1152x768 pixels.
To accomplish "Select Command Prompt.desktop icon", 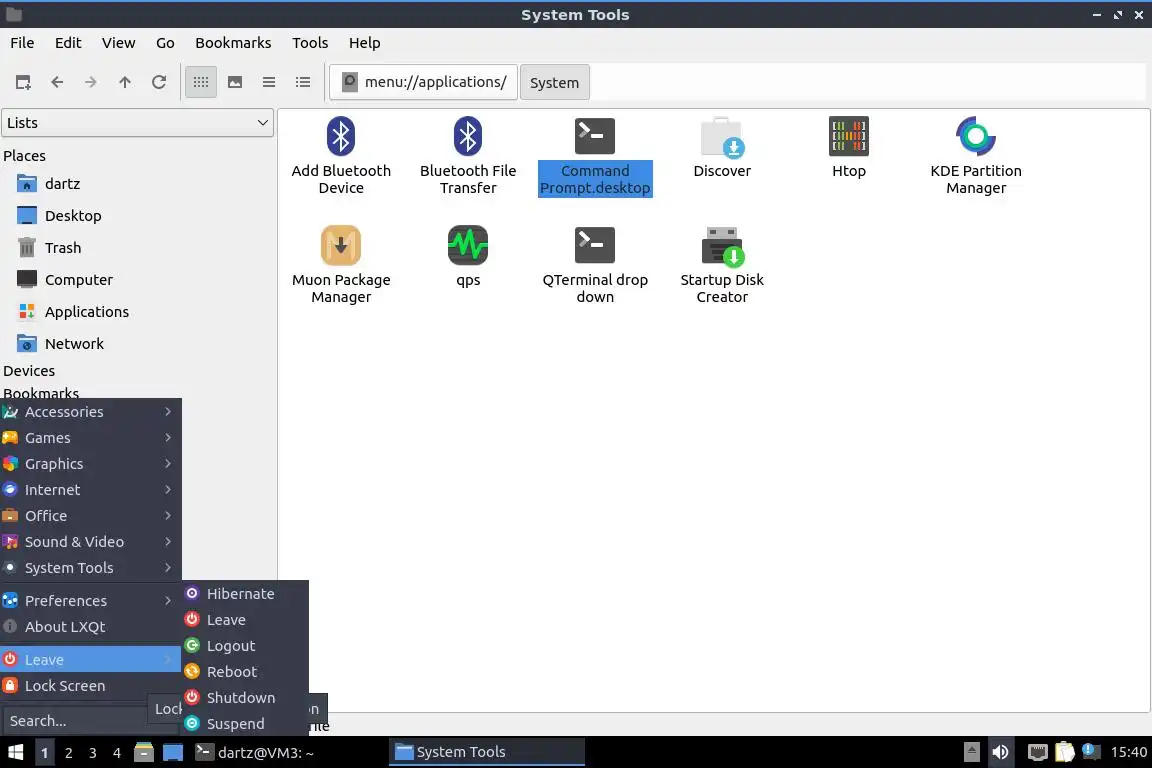I will (595, 156).
